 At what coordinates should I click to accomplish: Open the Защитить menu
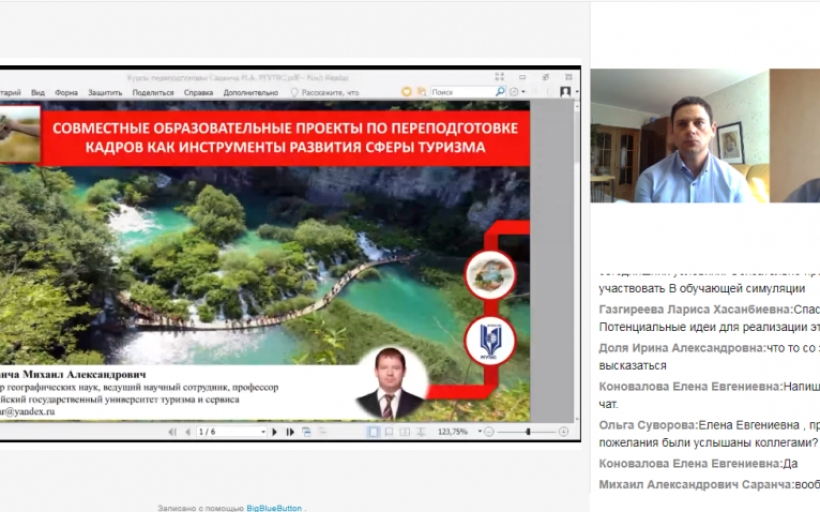point(105,93)
